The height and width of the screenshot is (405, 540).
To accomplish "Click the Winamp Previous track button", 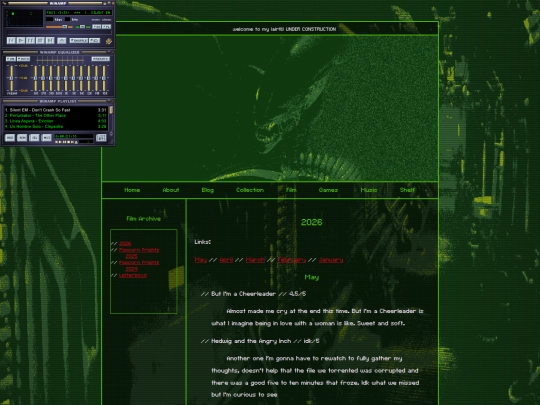I will pos(11,41).
